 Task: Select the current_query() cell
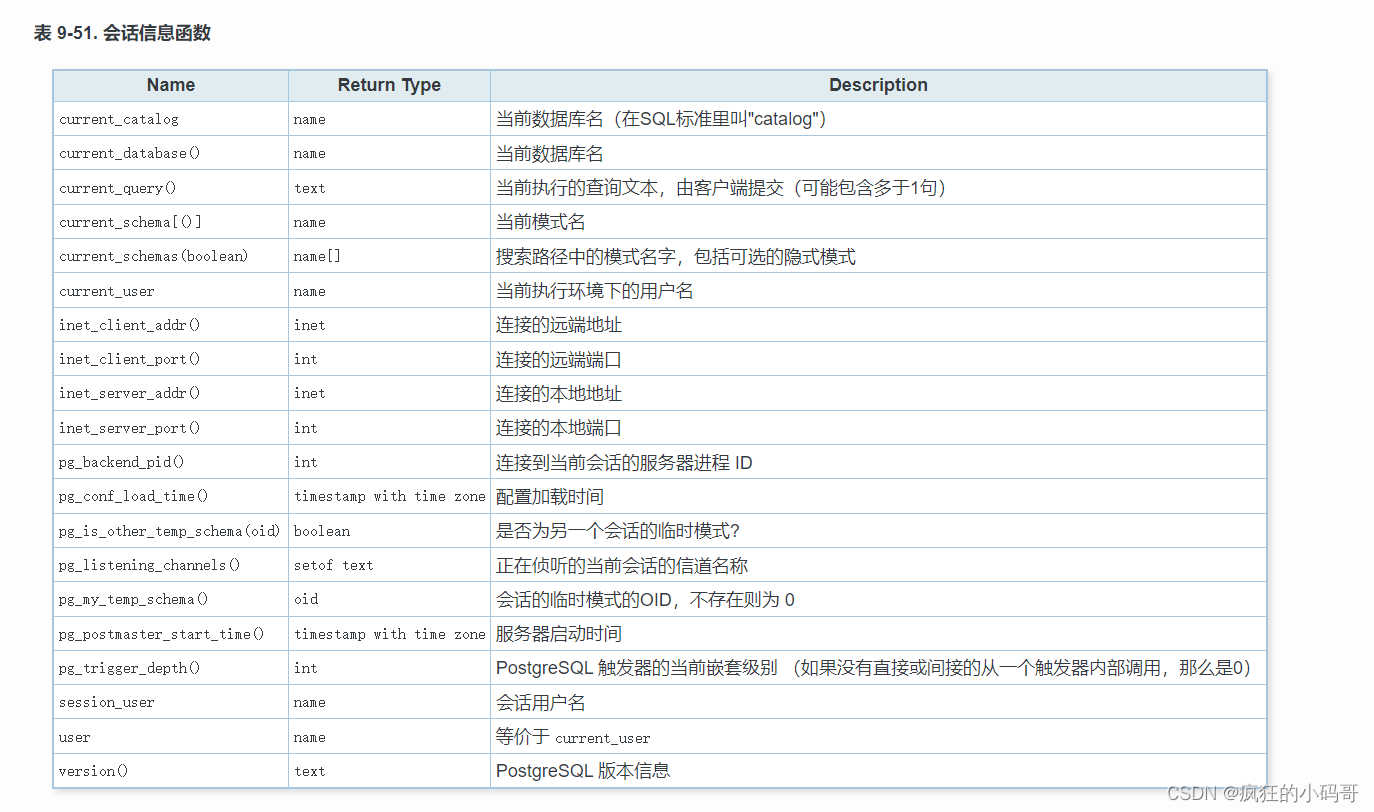[171, 188]
